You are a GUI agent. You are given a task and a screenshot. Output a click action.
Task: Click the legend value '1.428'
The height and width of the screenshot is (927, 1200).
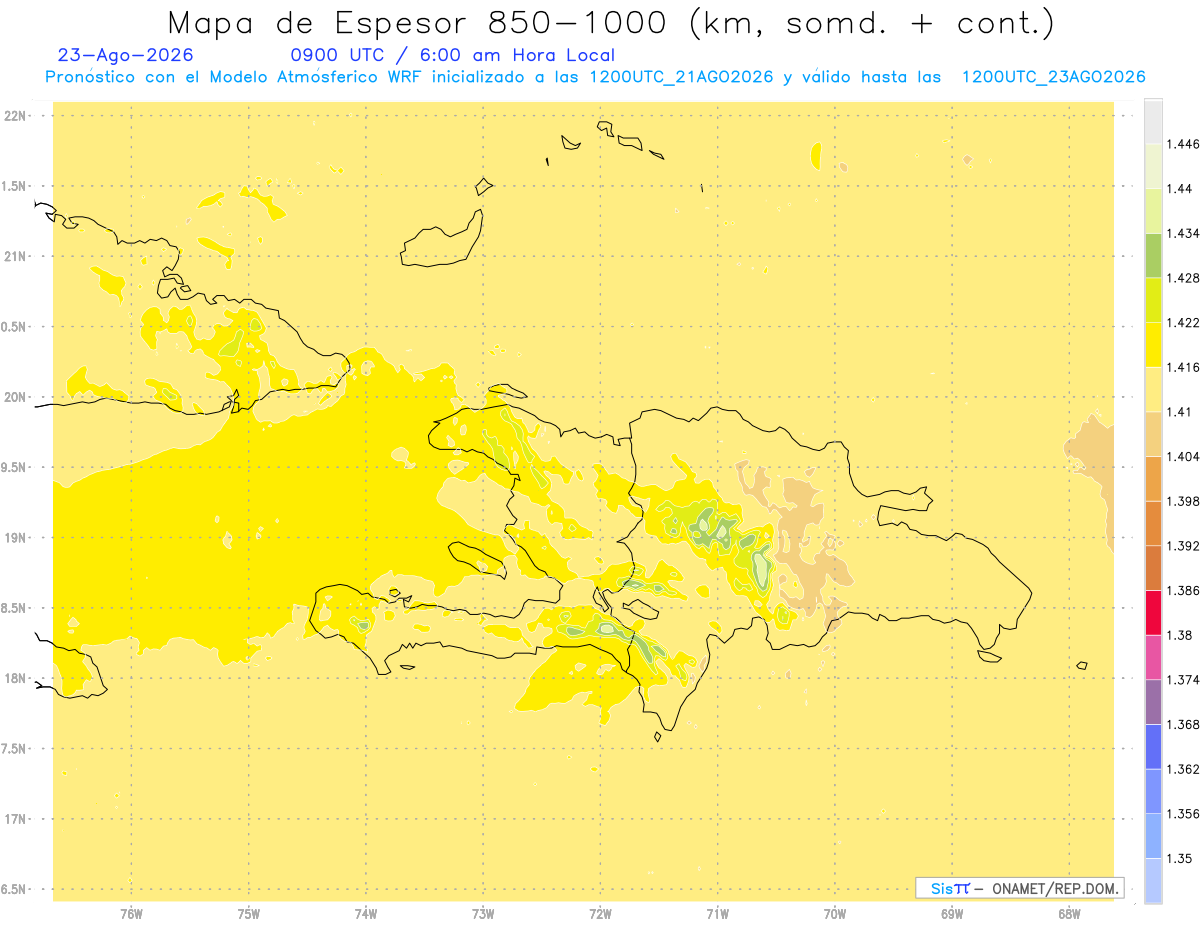(x=1183, y=278)
